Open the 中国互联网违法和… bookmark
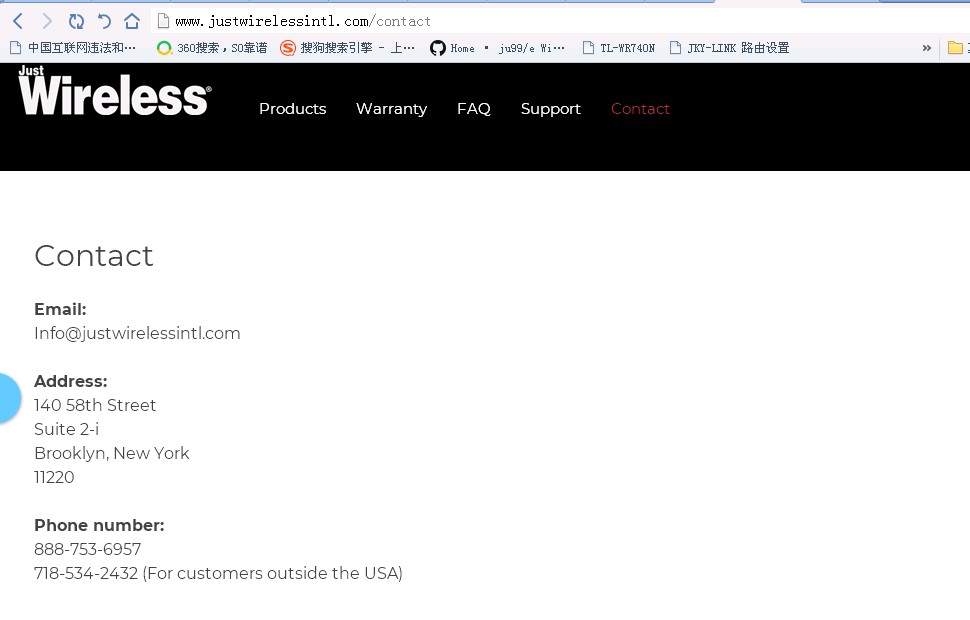Viewport: 970px width, 620px height. click(73, 48)
